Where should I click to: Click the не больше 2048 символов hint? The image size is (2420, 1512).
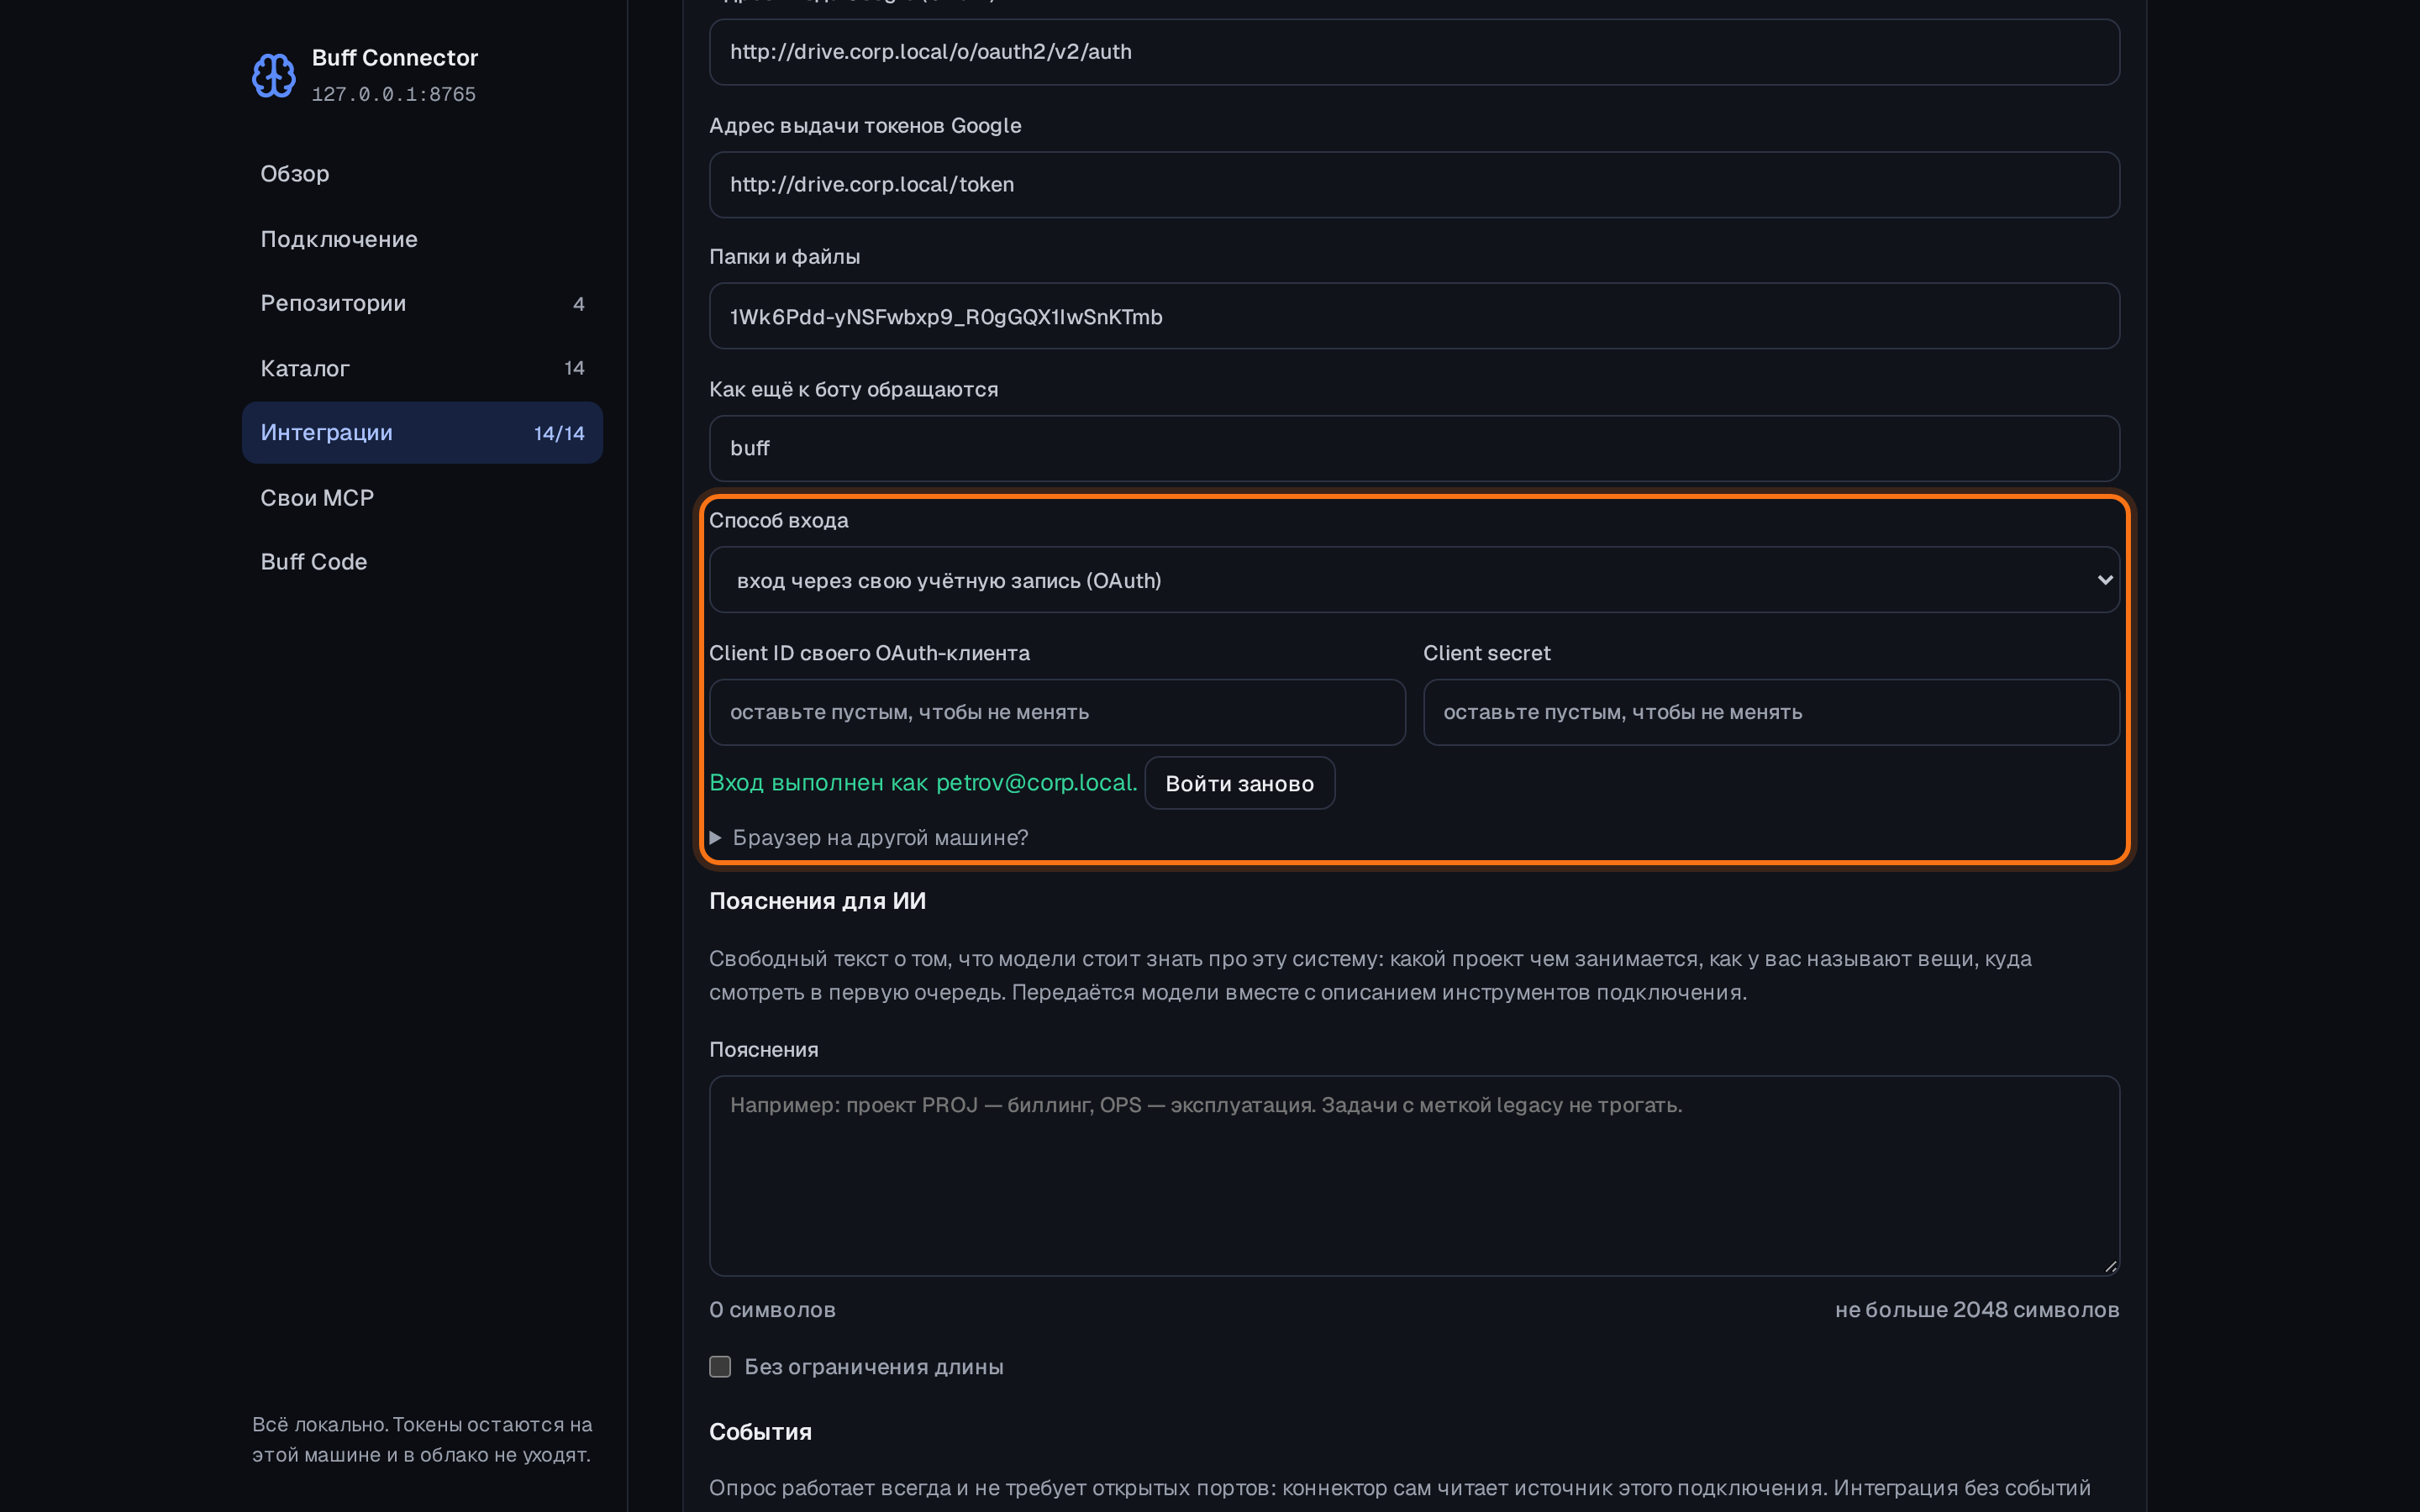(1977, 1310)
